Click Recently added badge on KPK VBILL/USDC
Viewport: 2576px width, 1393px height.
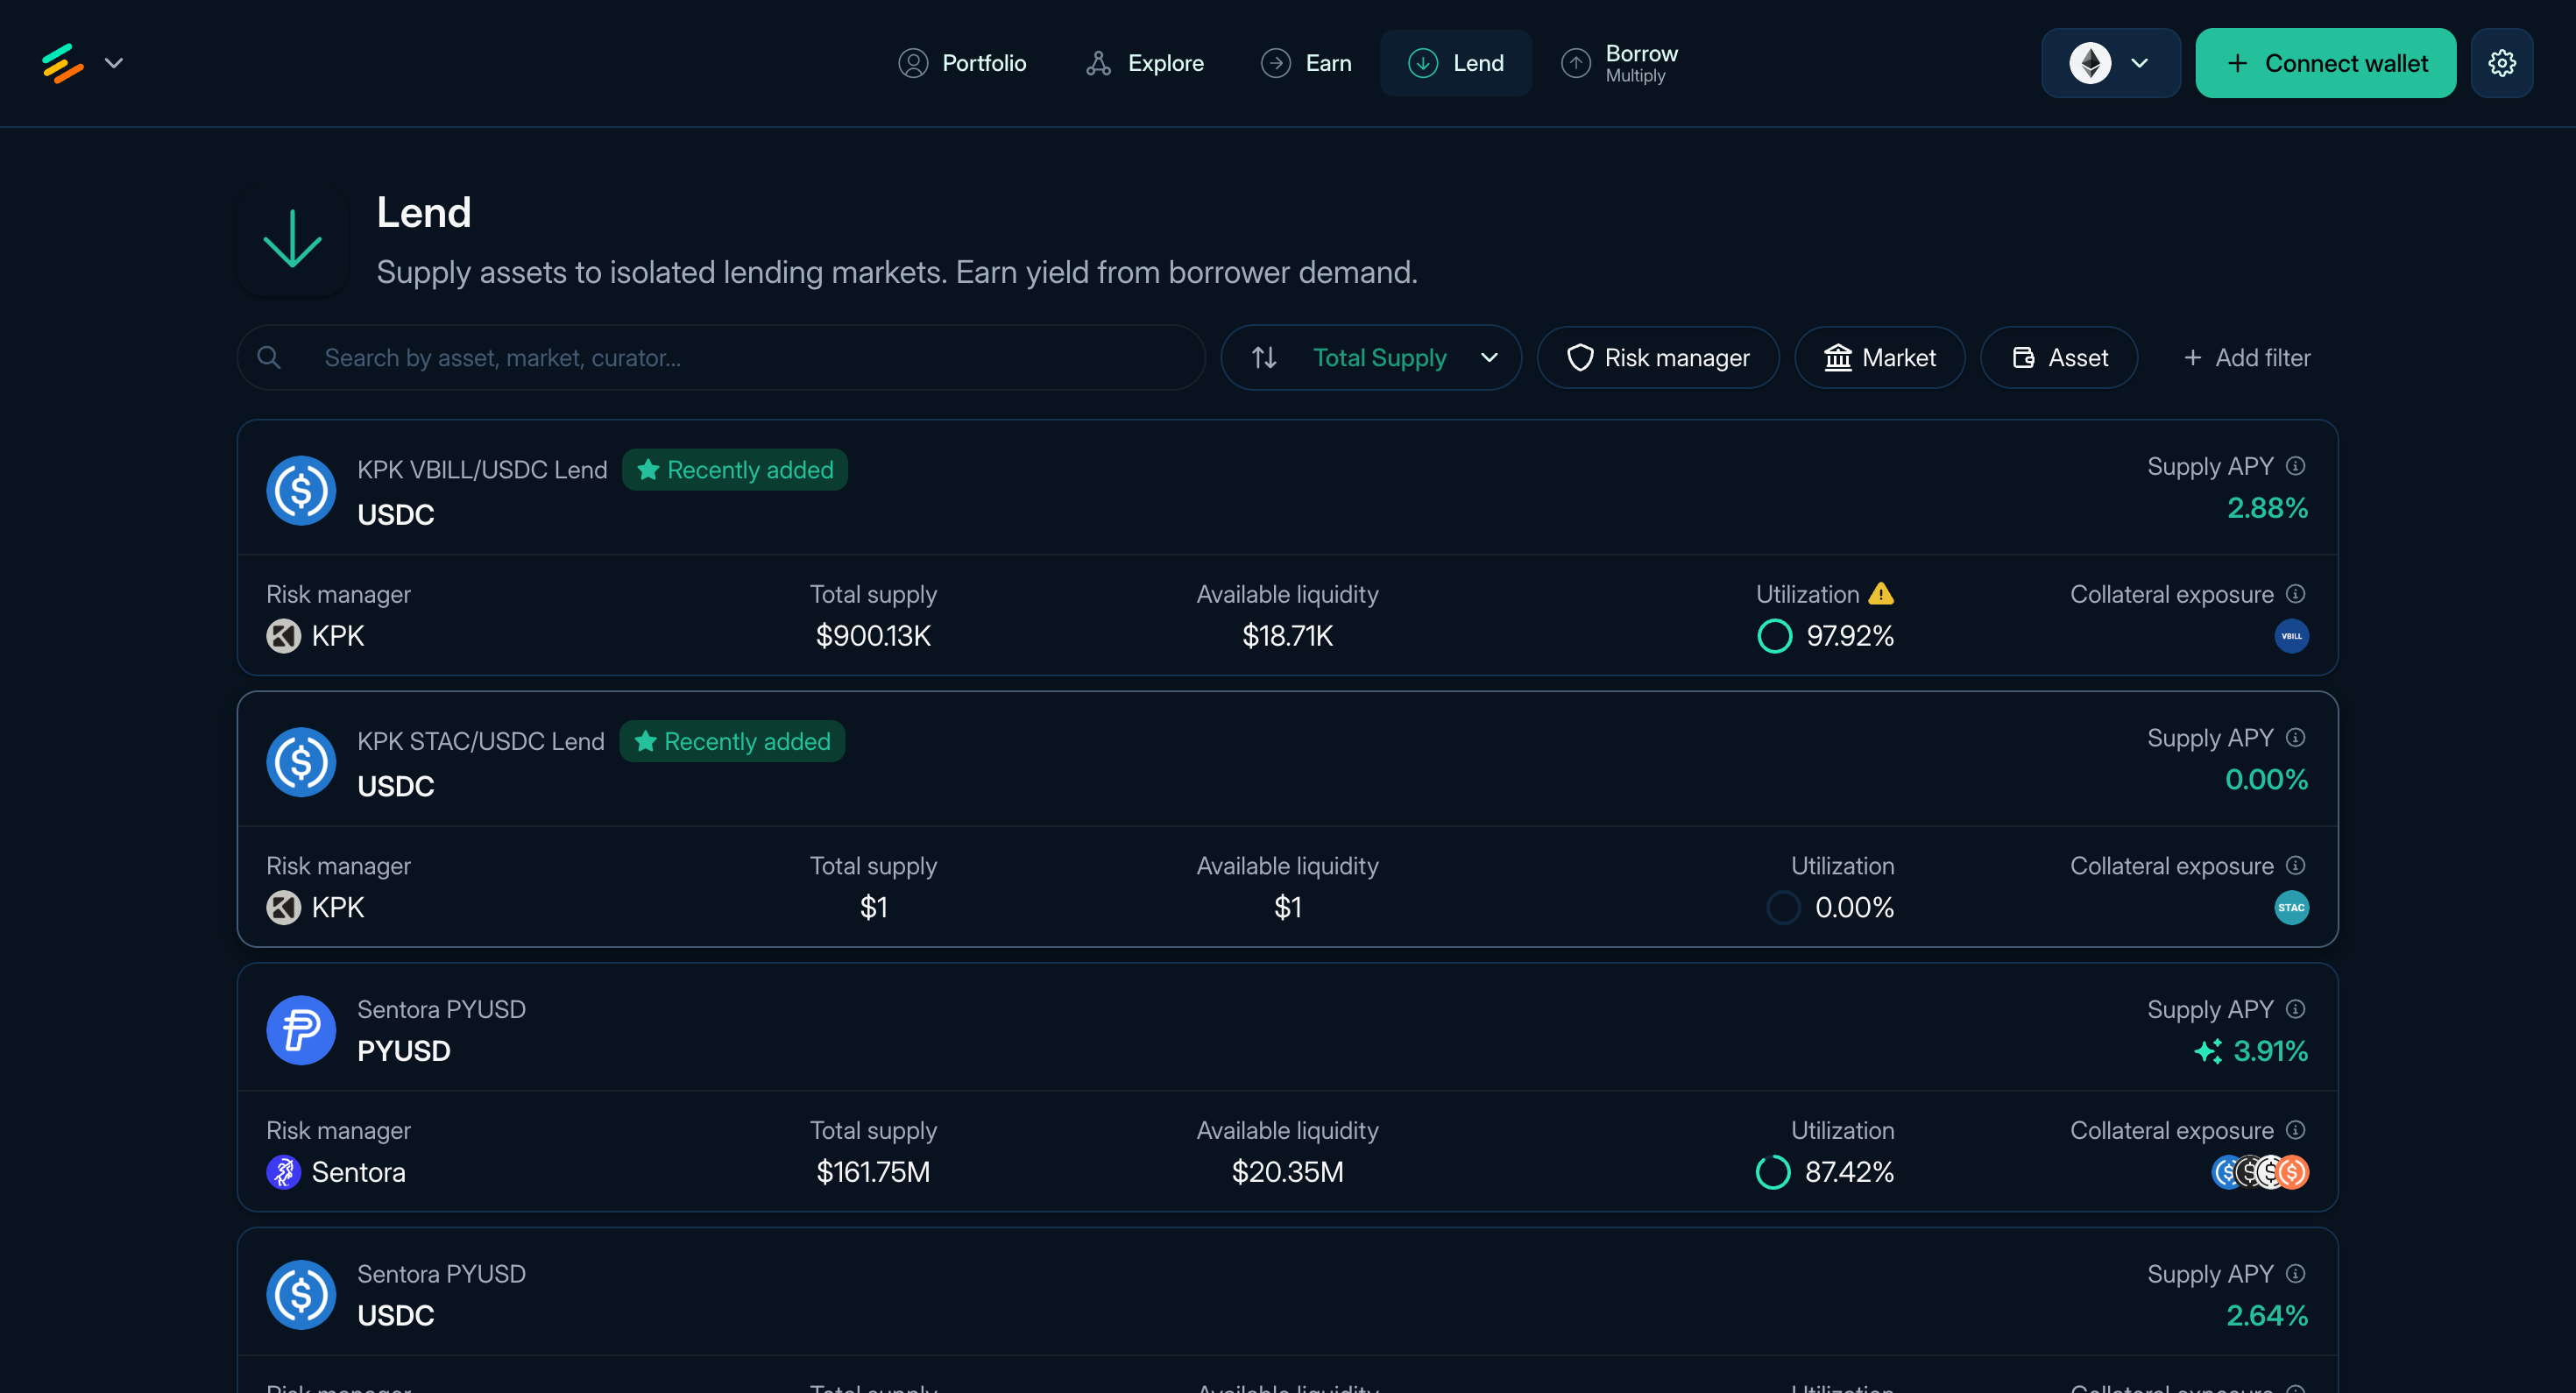tap(735, 470)
